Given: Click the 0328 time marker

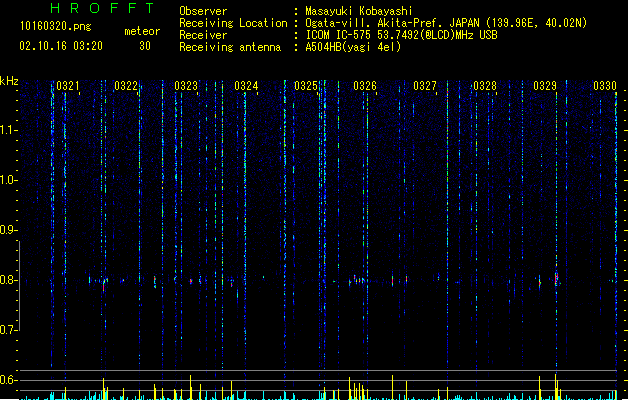Looking at the screenshot, I should point(485,86).
